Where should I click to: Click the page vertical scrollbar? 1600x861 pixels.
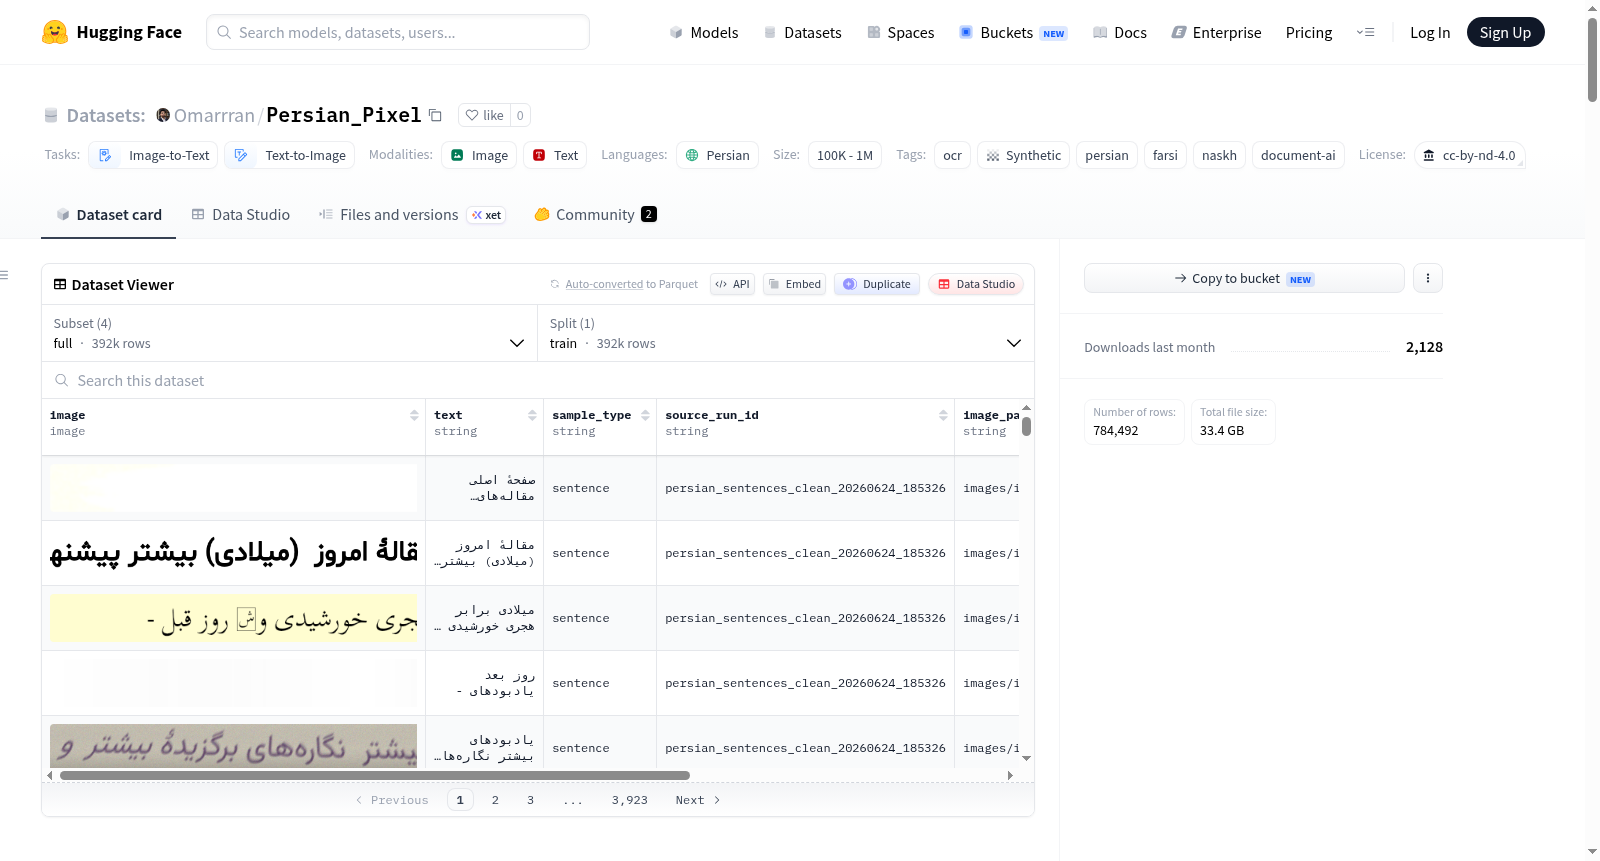[x=1592, y=60]
